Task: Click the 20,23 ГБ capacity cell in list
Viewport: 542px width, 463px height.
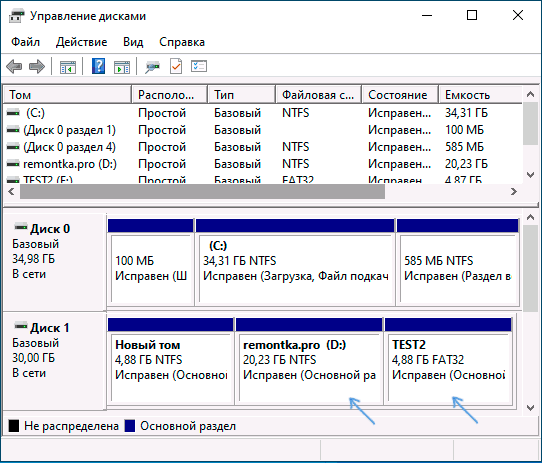Action: click(x=466, y=164)
